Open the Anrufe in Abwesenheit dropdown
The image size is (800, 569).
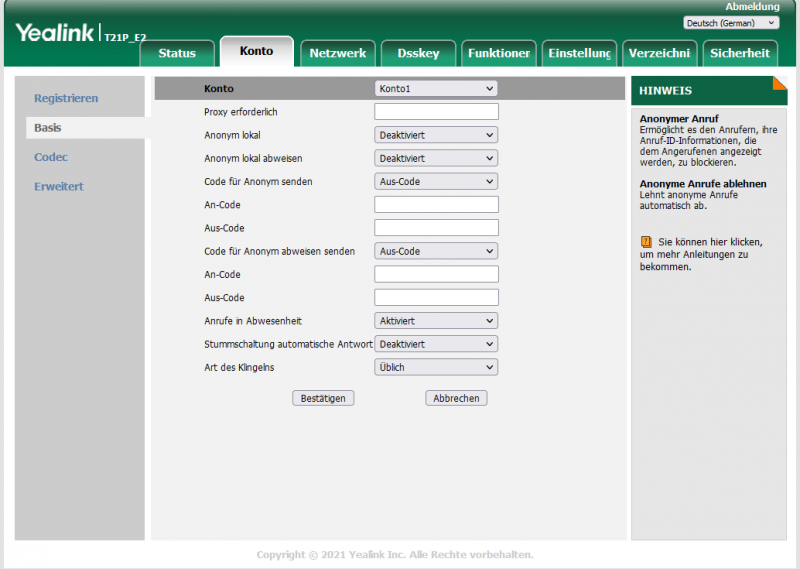point(436,321)
